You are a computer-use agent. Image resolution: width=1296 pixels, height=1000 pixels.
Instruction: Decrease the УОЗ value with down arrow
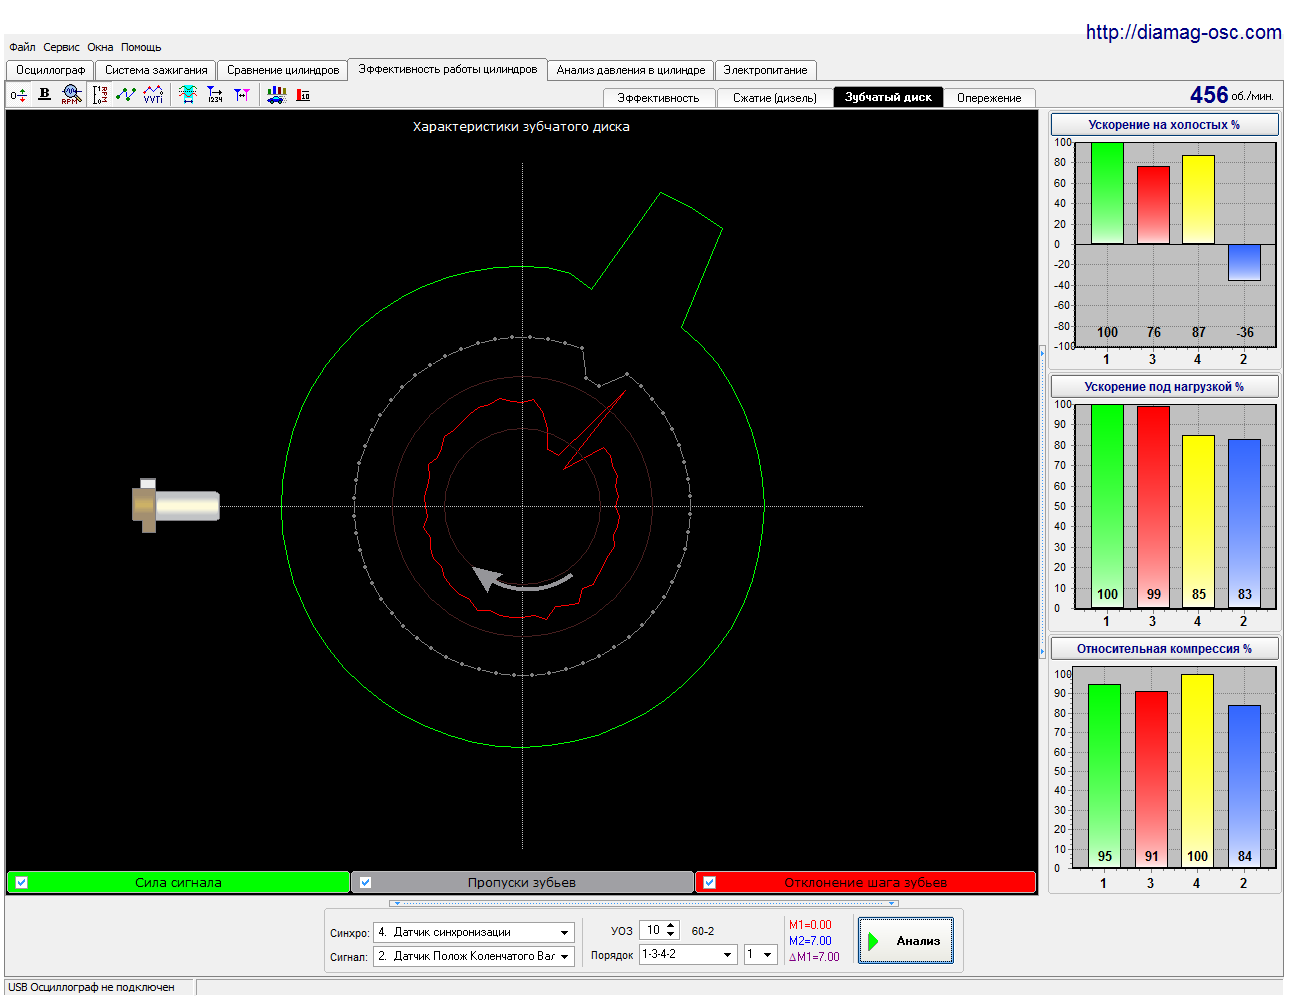671,936
